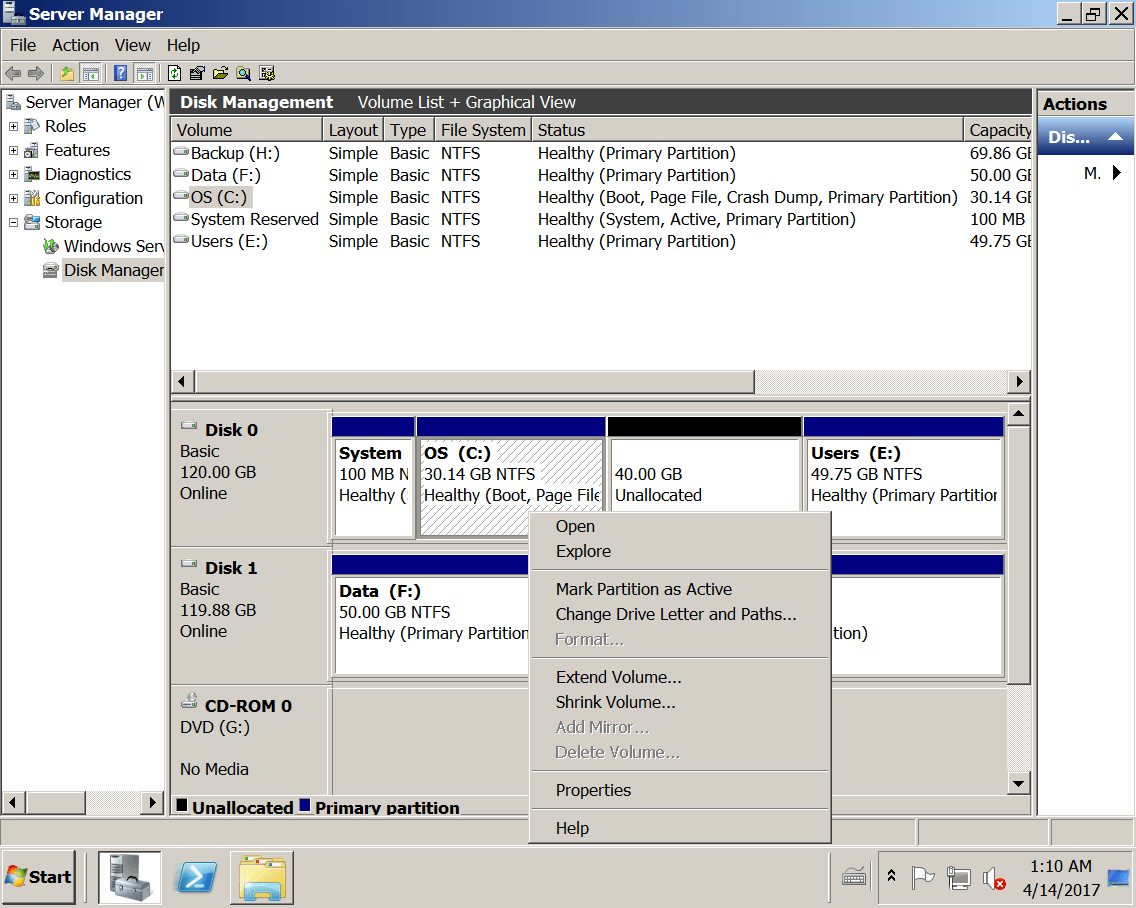
Task: Select the Configuration node icon
Action: [32, 198]
